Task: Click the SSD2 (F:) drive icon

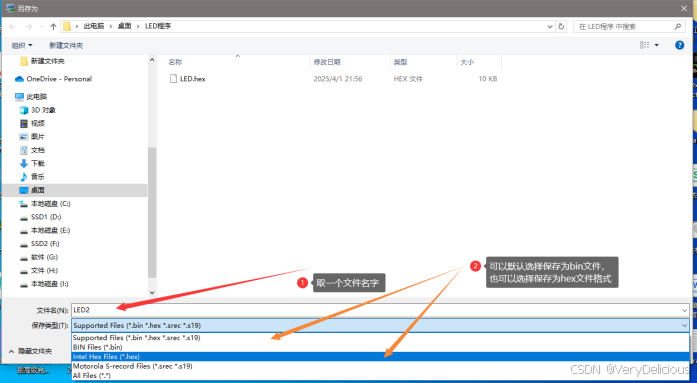Action: [24, 244]
